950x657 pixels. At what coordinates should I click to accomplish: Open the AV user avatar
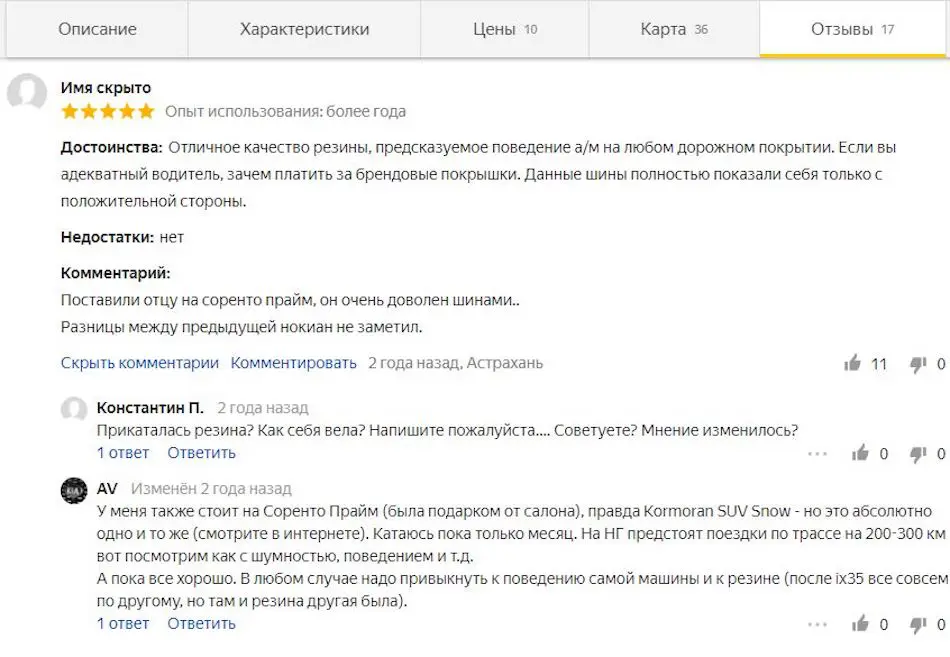[x=74, y=490]
